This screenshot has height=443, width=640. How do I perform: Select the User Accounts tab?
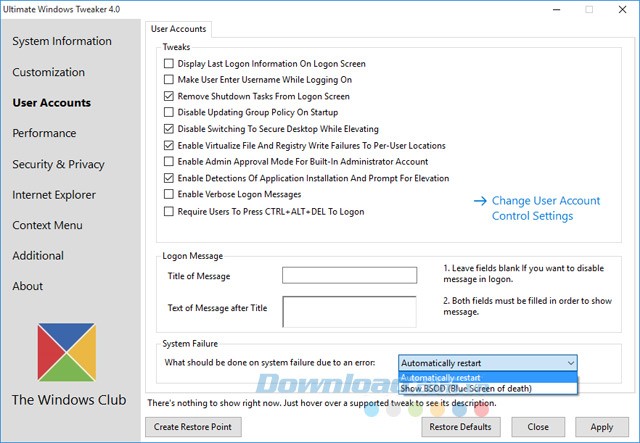[178, 29]
